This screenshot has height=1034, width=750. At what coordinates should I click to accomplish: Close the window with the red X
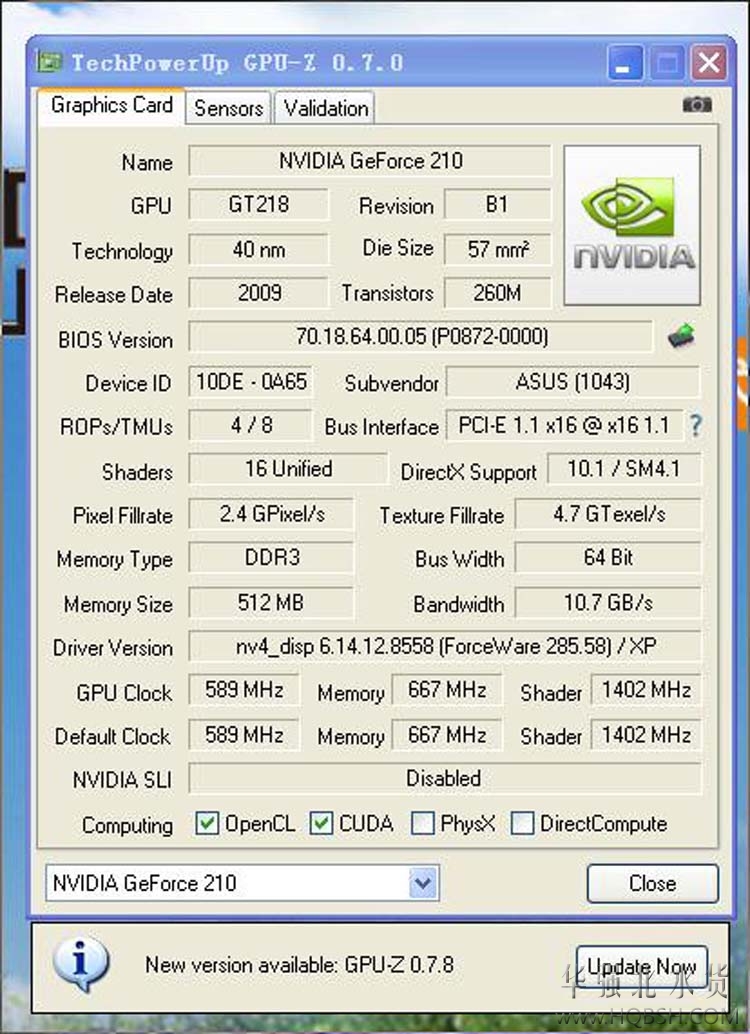click(x=708, y=63)
